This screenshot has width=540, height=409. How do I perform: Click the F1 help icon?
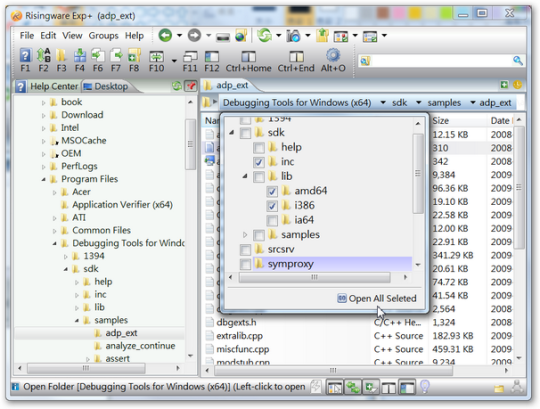(x=25, y=55)
